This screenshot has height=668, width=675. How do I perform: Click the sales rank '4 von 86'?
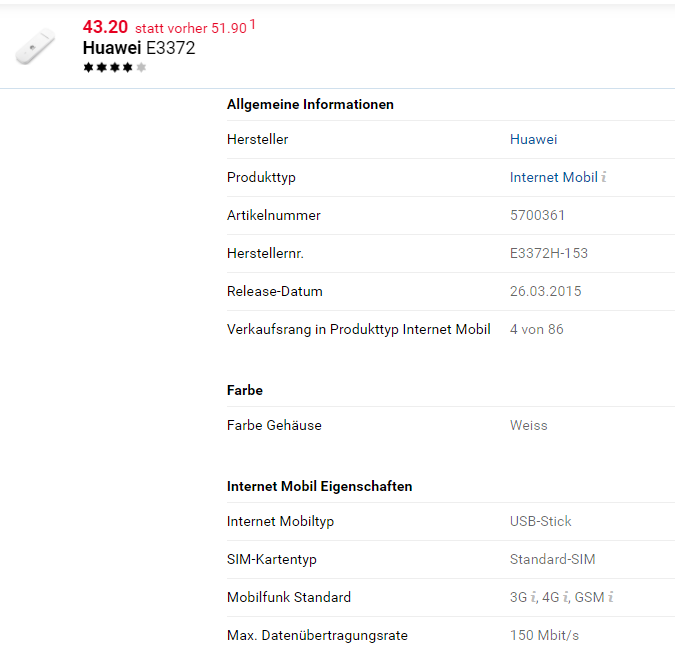click(x=536, y=330)
